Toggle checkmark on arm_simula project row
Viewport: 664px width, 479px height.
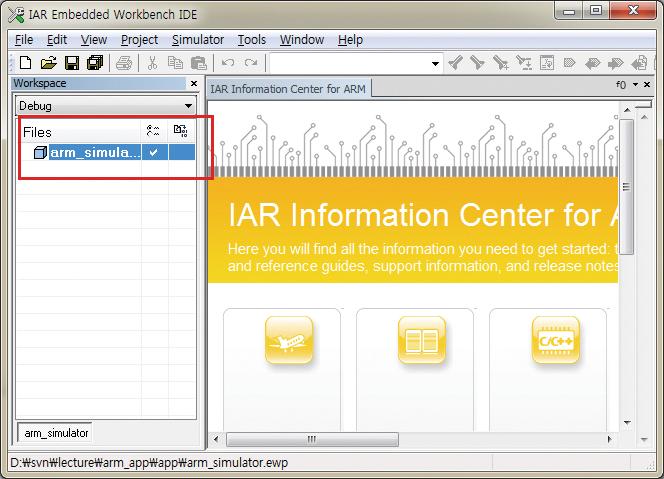[x=154, y=152]
